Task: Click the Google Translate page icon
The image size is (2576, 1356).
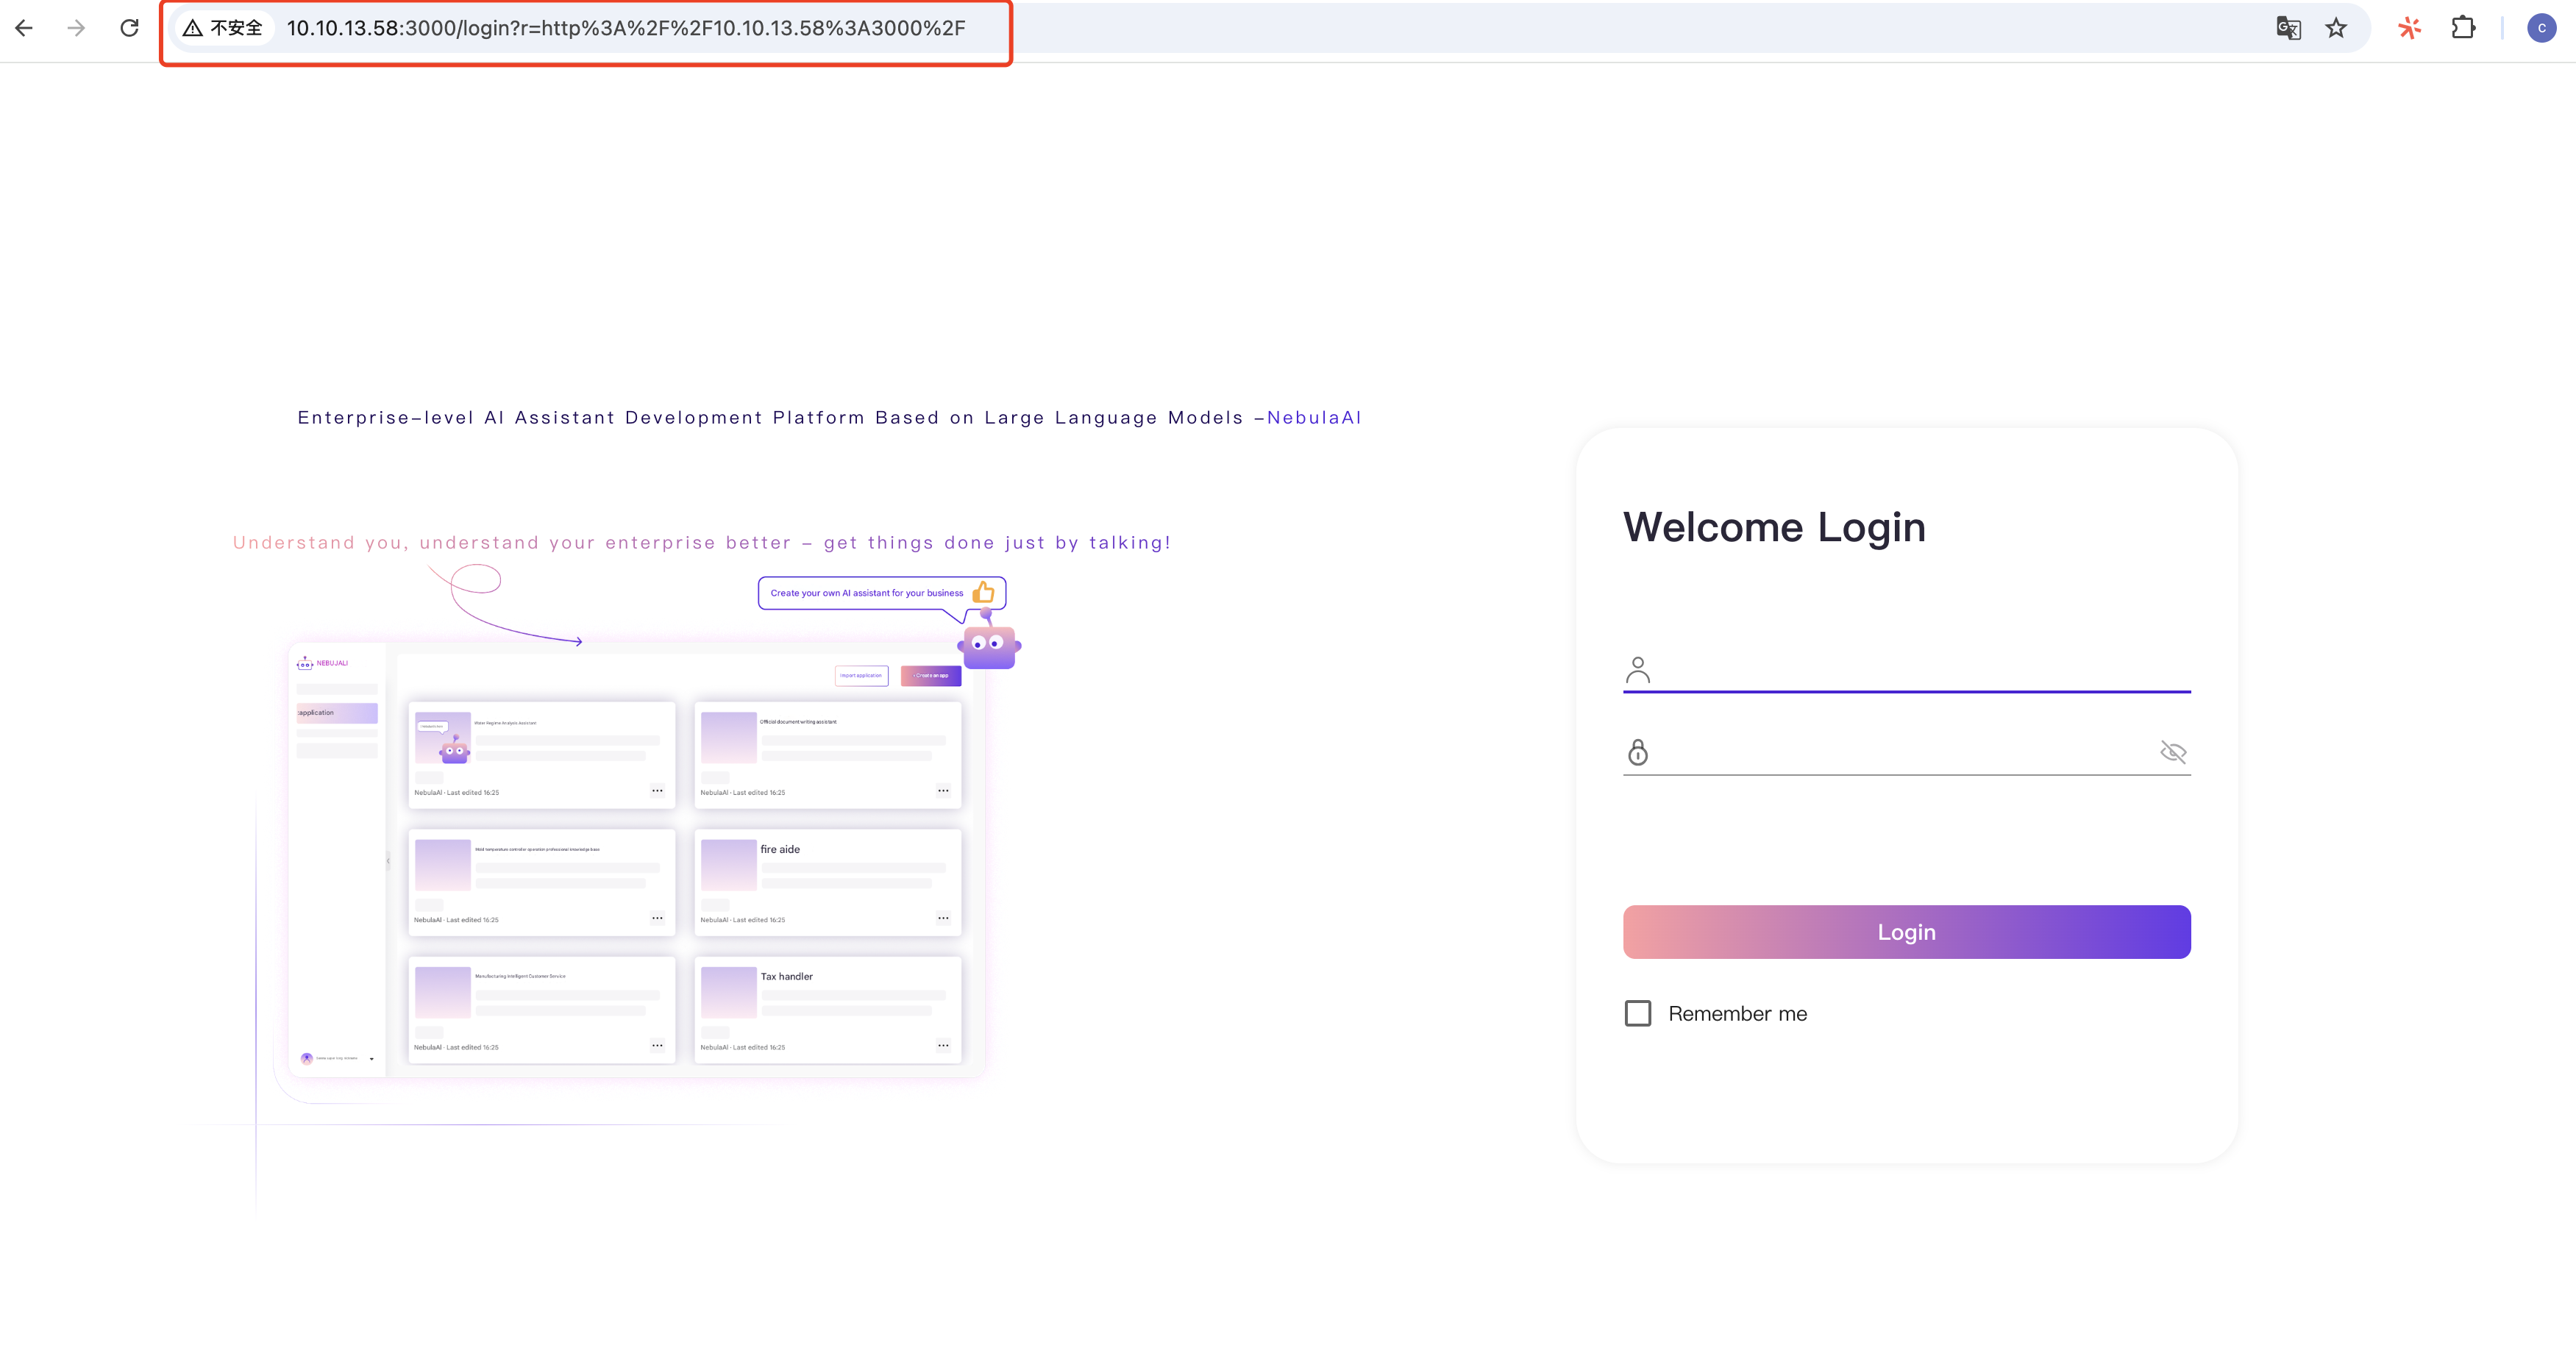Action: (x=2288, y=28)
